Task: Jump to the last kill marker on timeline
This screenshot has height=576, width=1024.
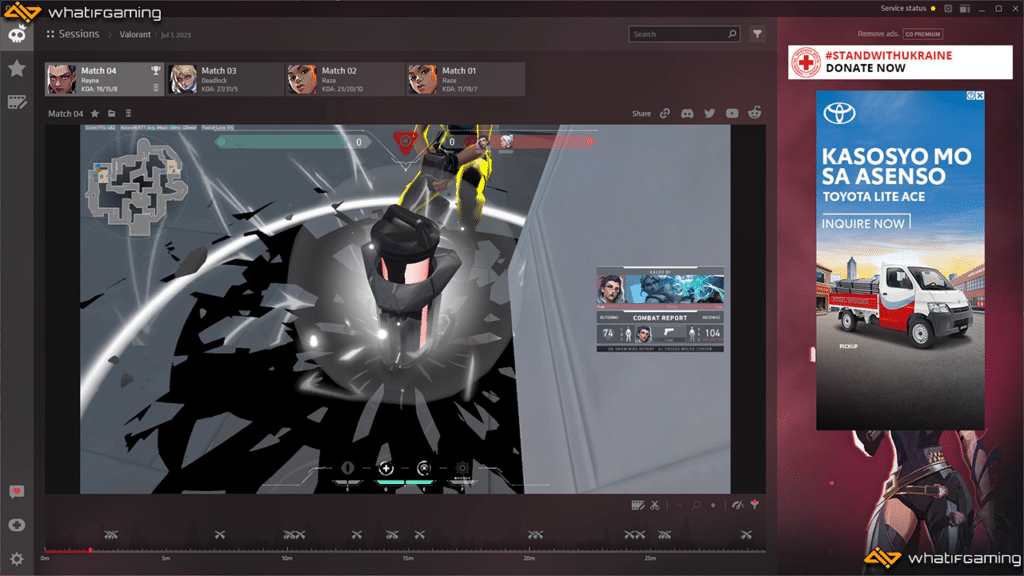Action: pos(746,535)
